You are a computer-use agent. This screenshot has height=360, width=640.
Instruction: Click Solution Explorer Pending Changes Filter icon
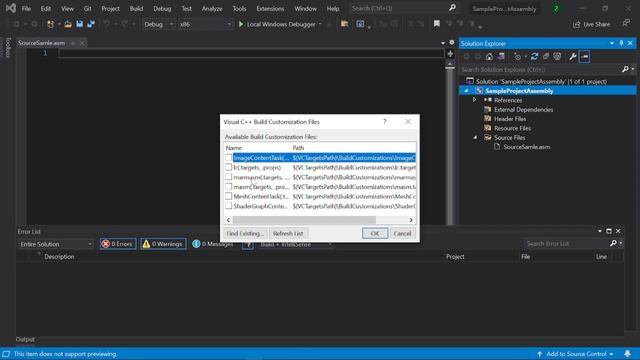[x=518, y=57]
